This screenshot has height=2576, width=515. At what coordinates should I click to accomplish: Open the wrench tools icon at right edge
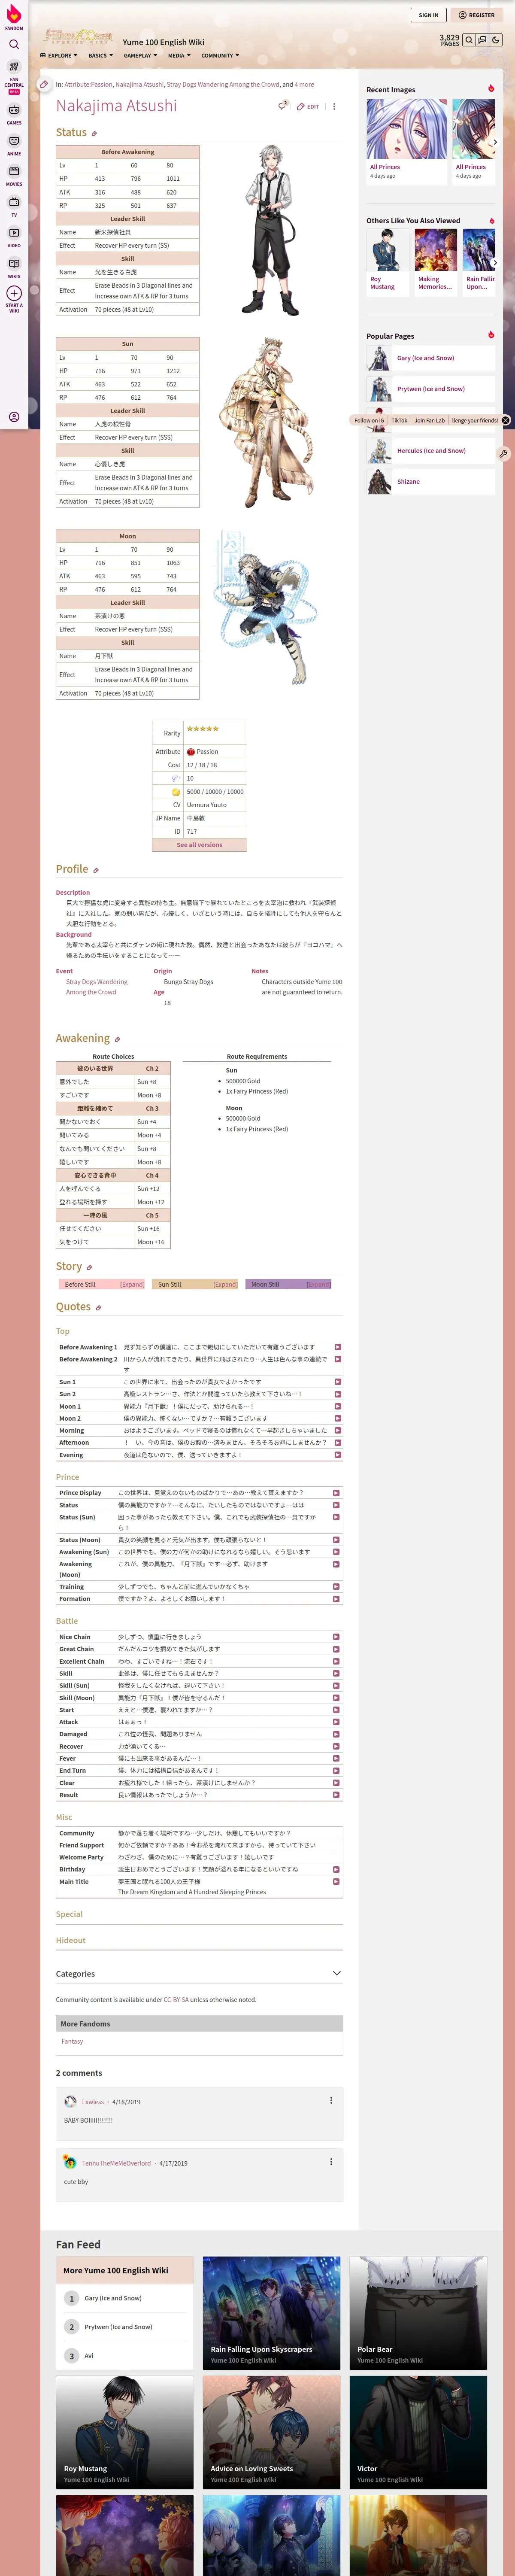coord(503,453)
